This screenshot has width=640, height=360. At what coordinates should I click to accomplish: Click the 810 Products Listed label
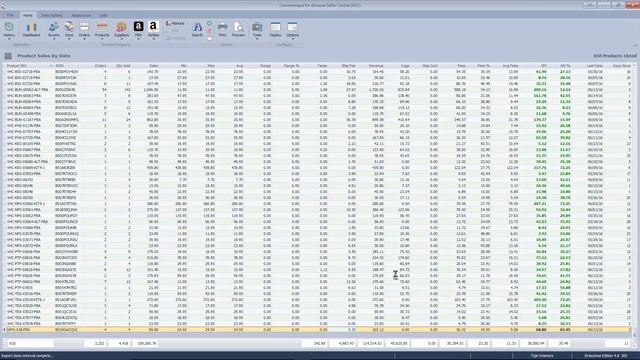(x=615, y=56)
